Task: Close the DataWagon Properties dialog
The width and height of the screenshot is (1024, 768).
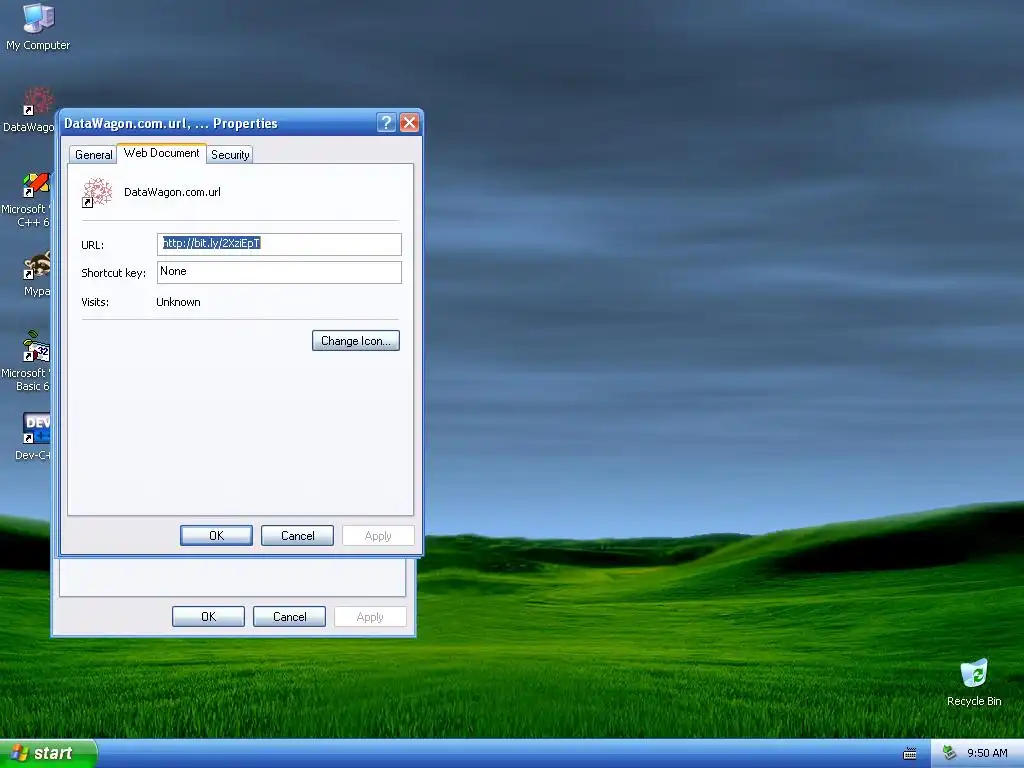Action: pyautogui.click(x=409, y=123)
